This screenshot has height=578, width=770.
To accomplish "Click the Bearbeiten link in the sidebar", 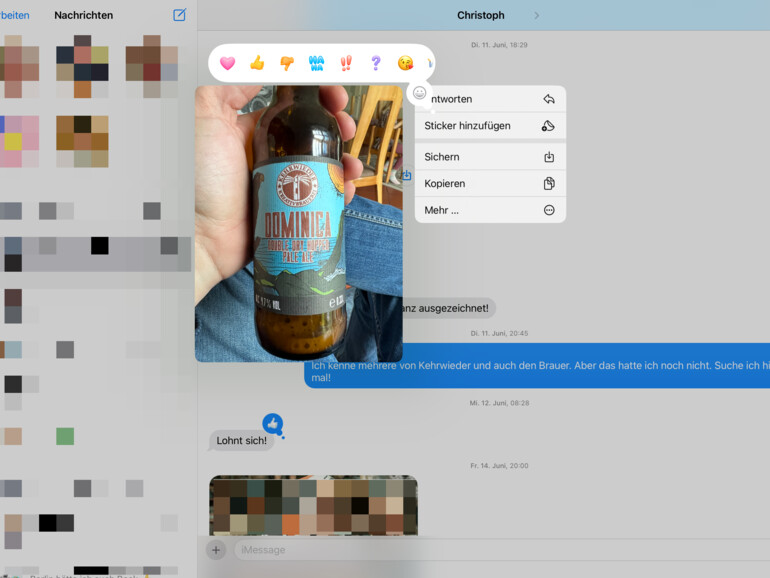I will coord(15,15).
